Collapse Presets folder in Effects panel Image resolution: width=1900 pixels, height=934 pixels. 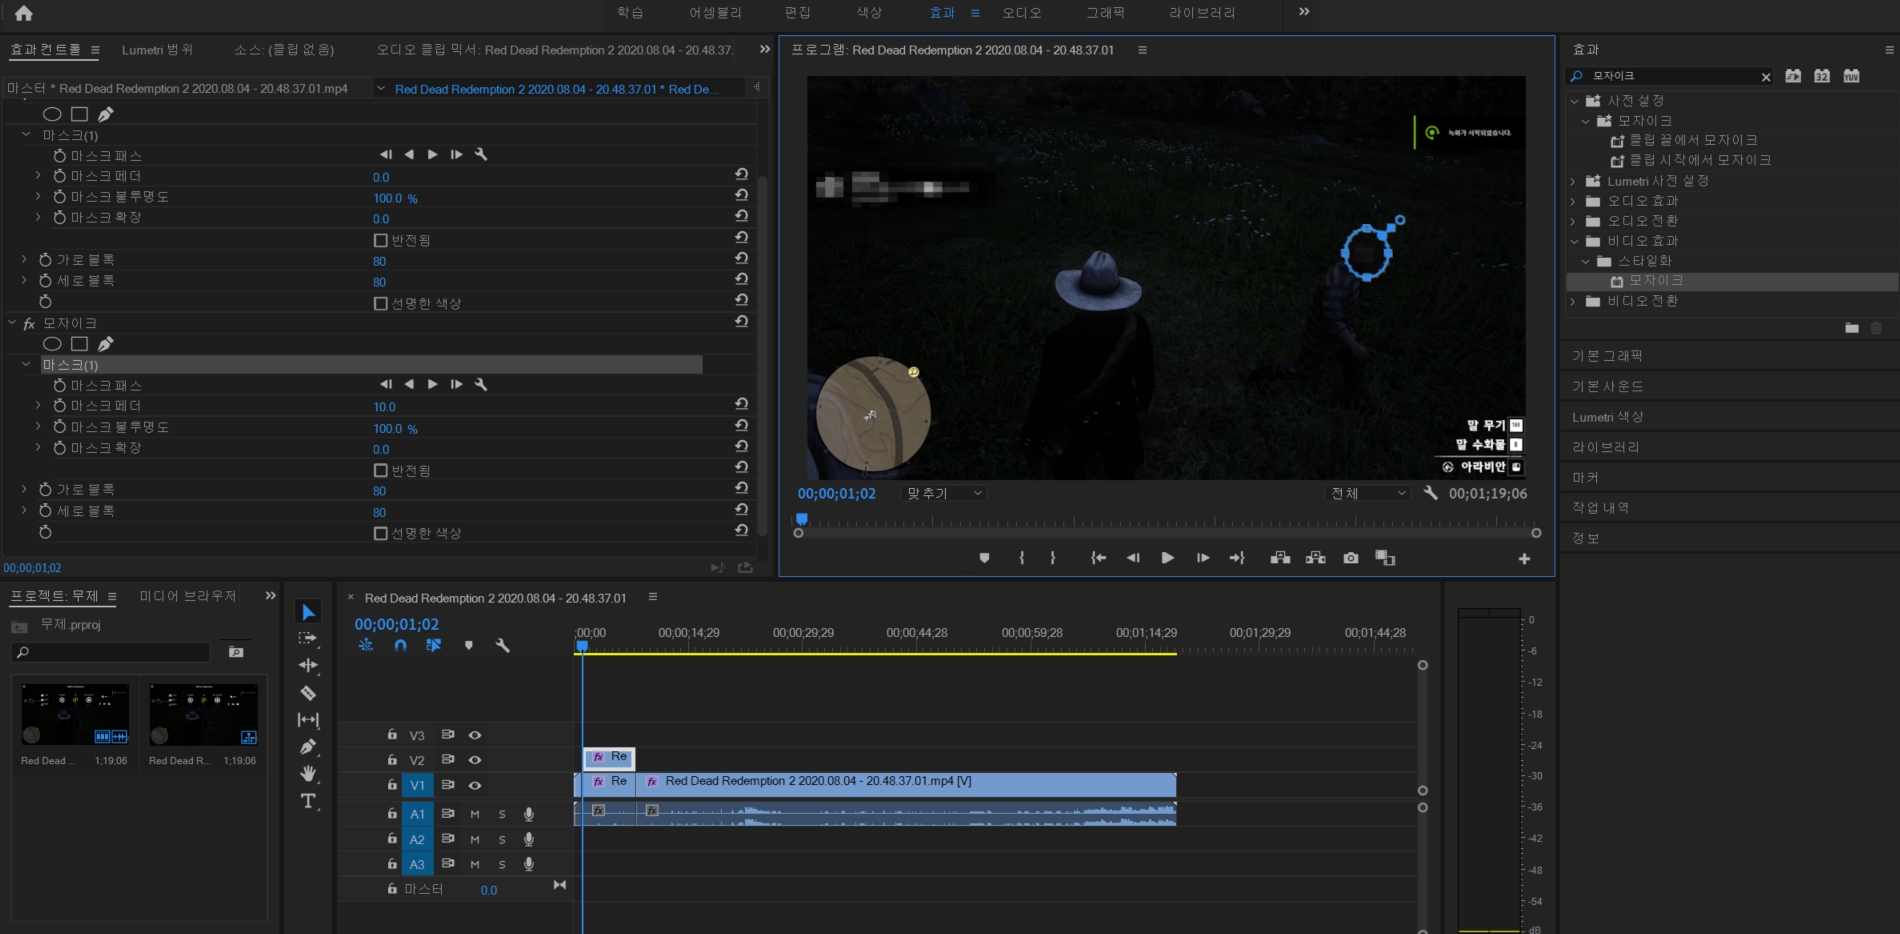1574,101
